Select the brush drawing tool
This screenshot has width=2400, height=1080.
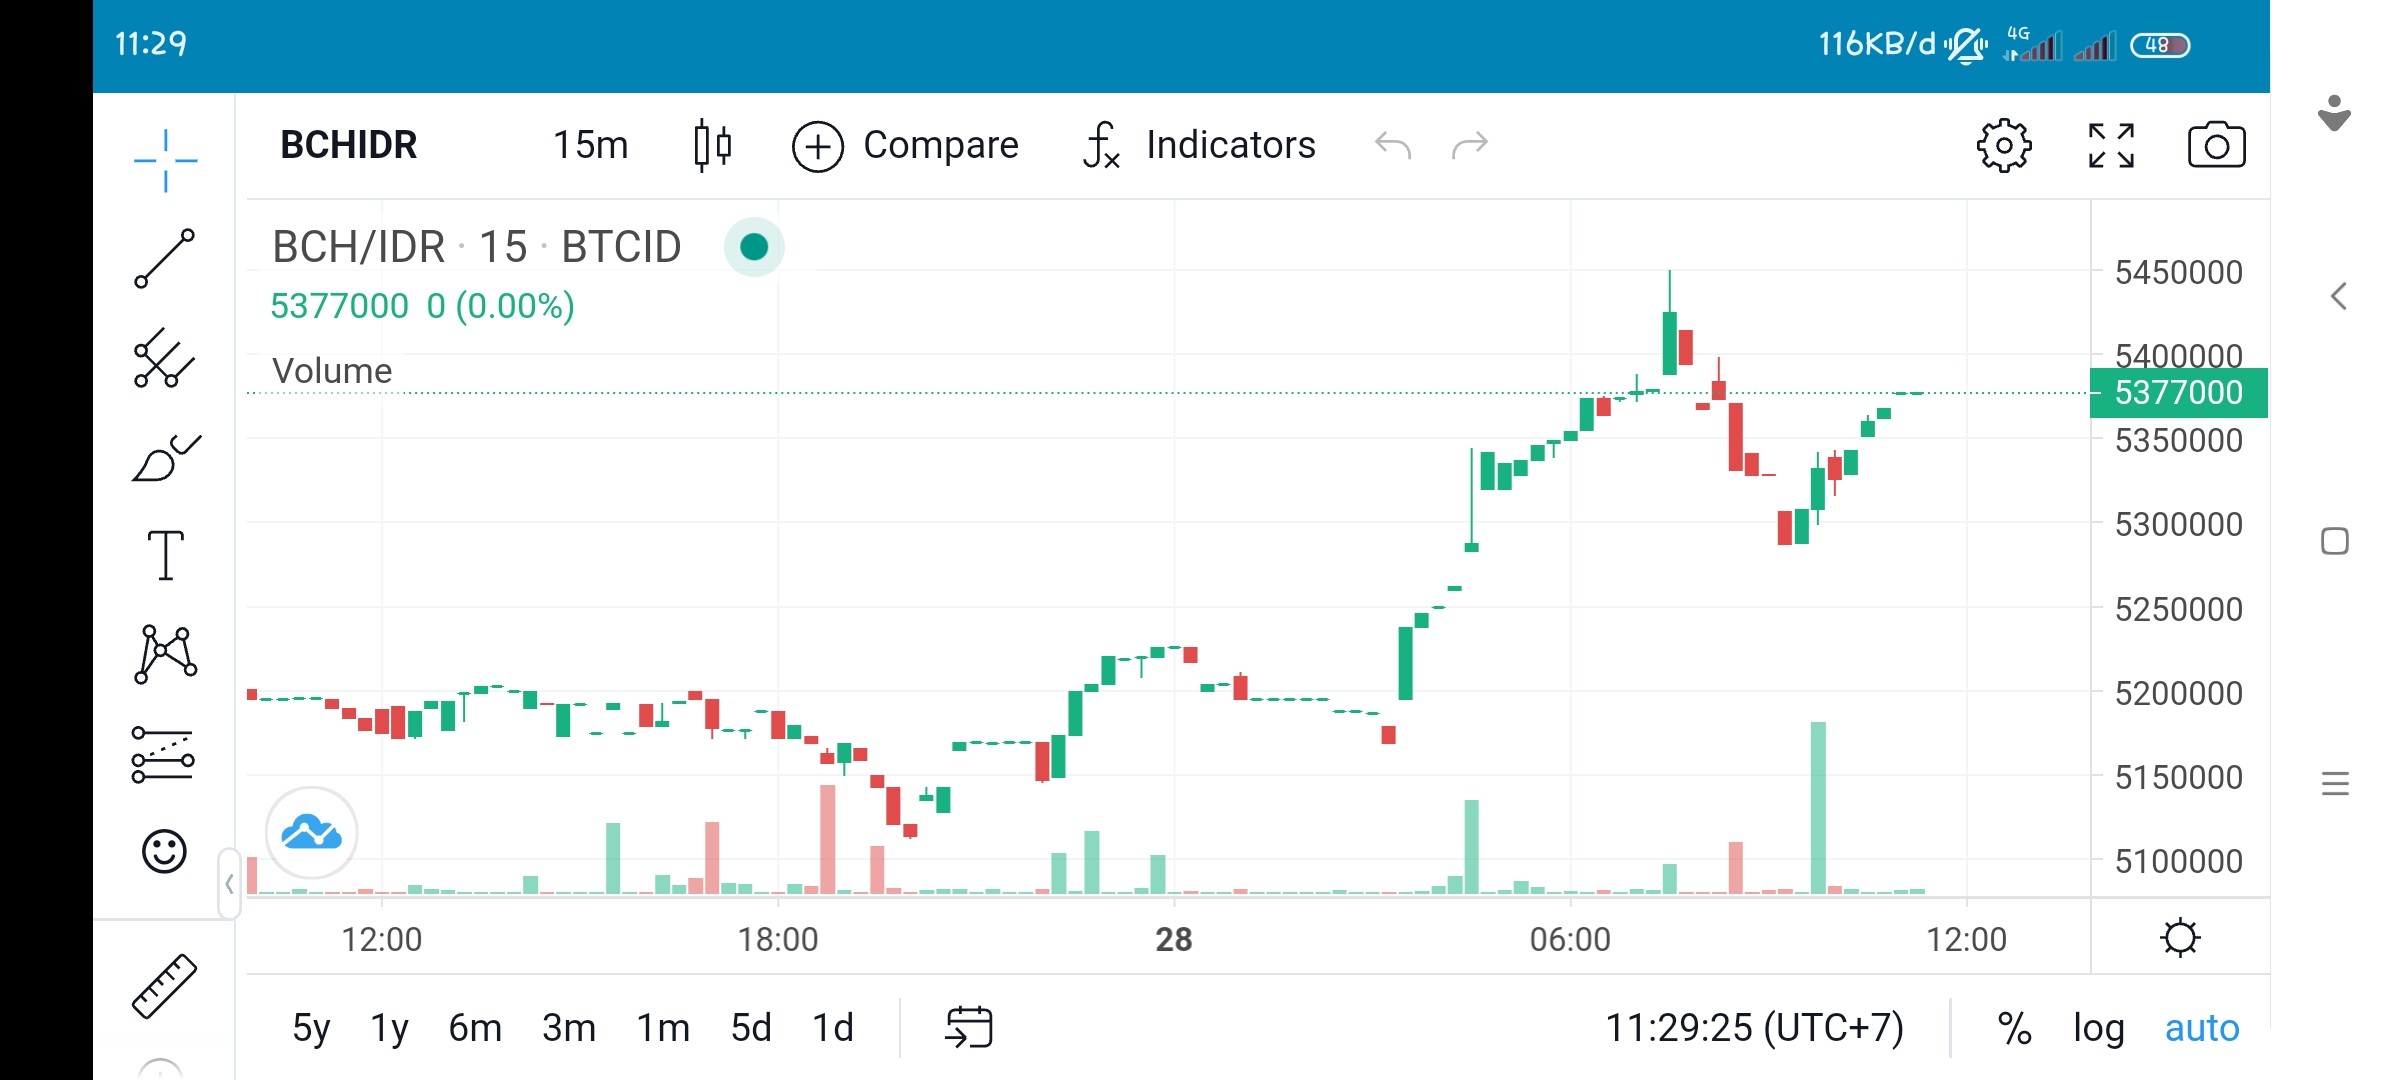tap(165, 458)
